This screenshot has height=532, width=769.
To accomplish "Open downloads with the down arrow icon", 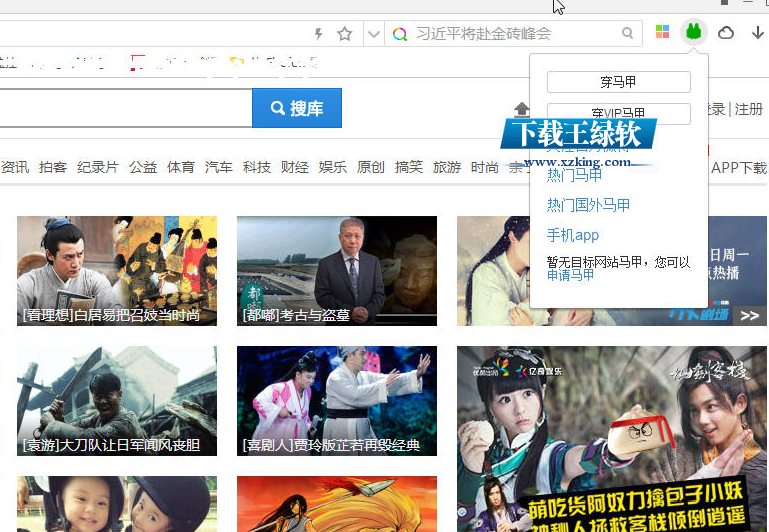I will [x=758, y=33].
